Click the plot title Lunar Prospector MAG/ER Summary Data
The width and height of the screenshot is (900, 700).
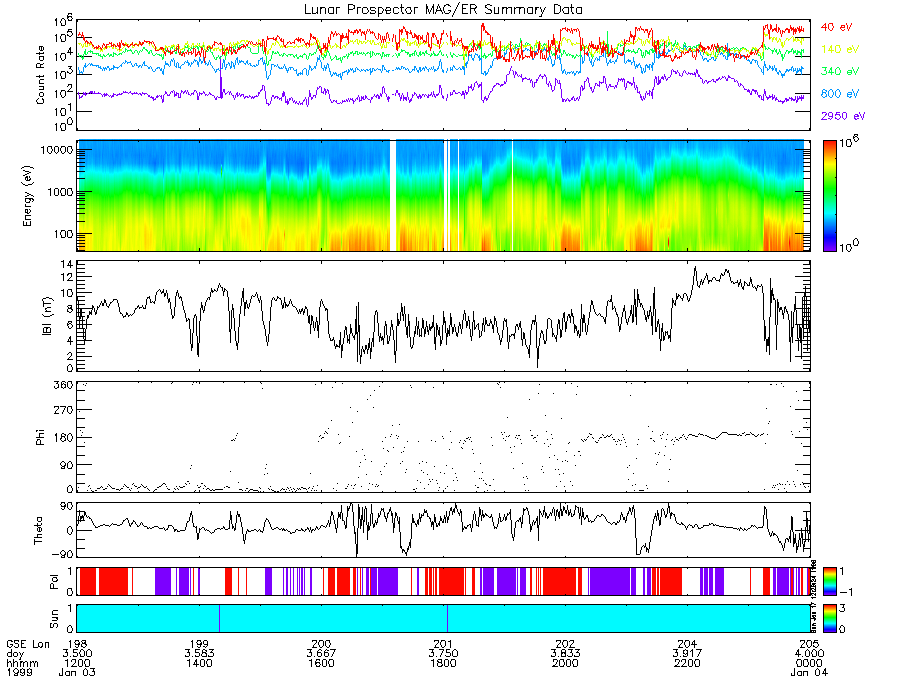pos(443,10)
